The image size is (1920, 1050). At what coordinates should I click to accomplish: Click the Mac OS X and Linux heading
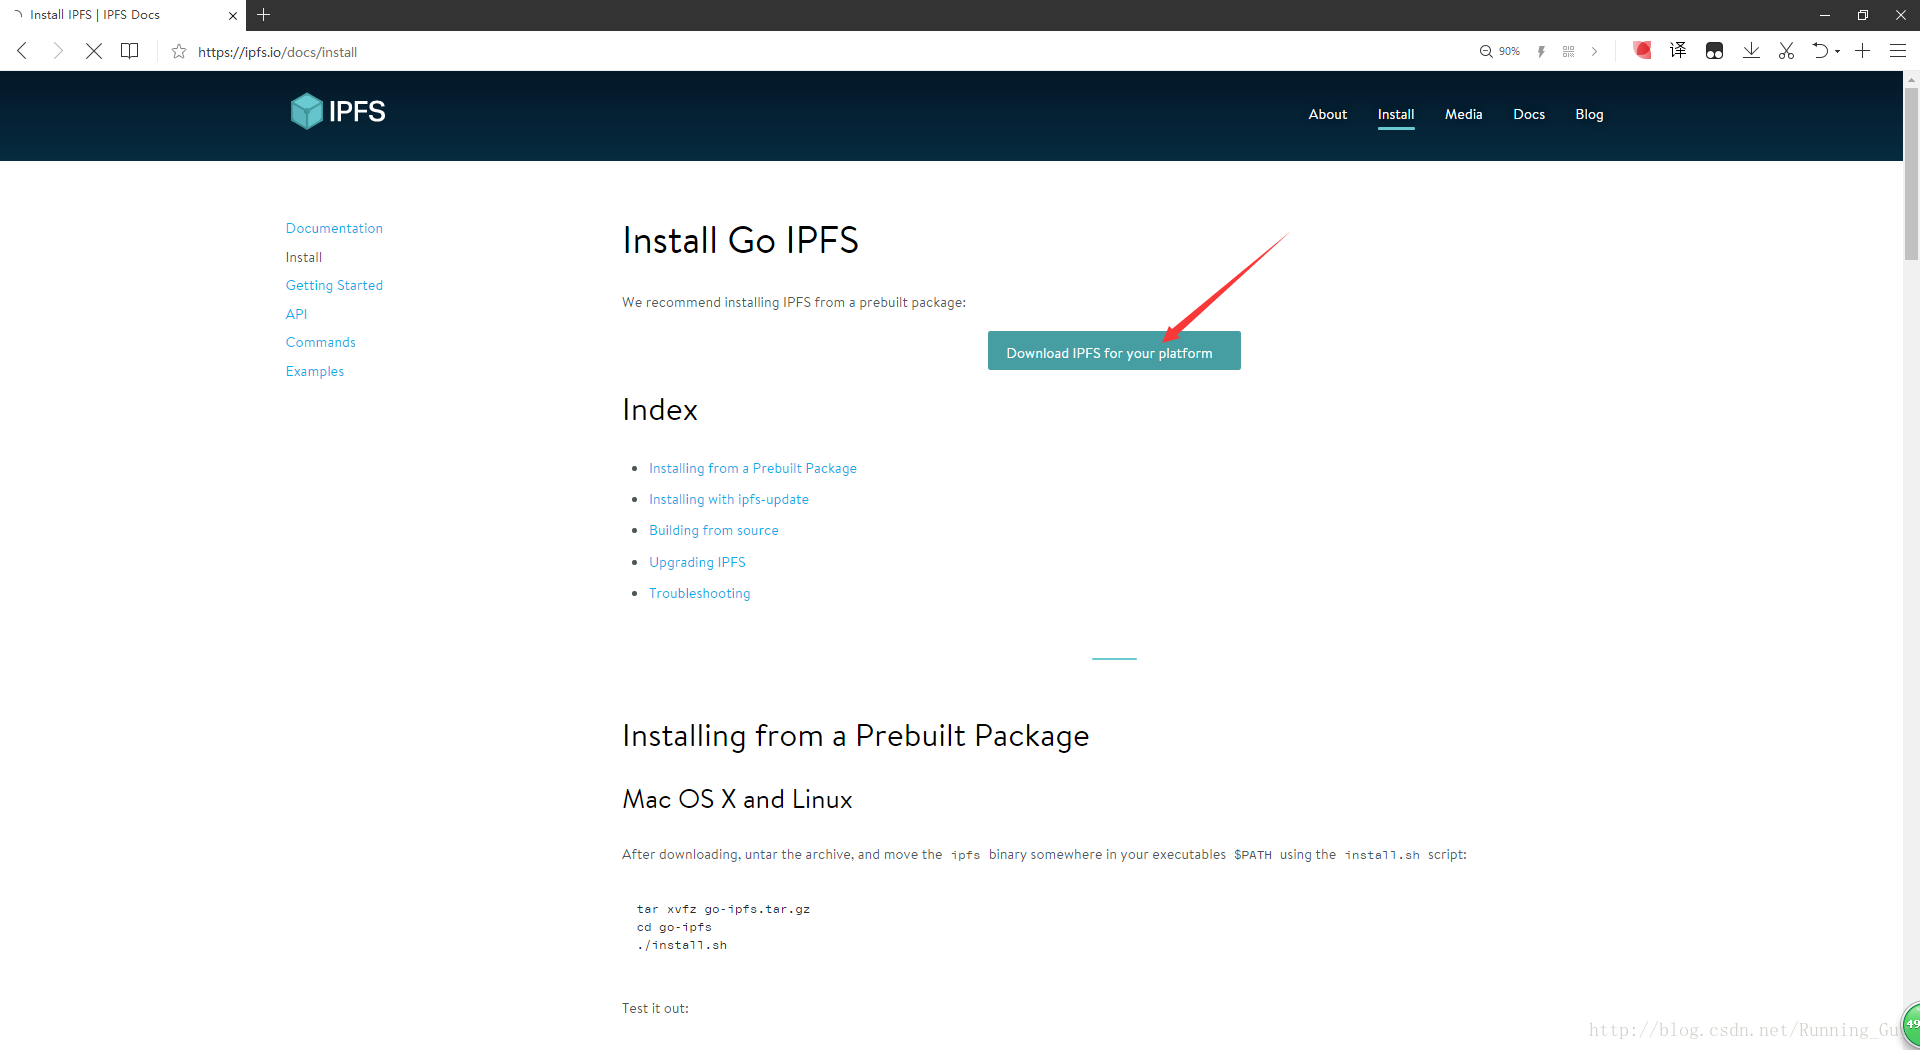(x=737, y=799)
